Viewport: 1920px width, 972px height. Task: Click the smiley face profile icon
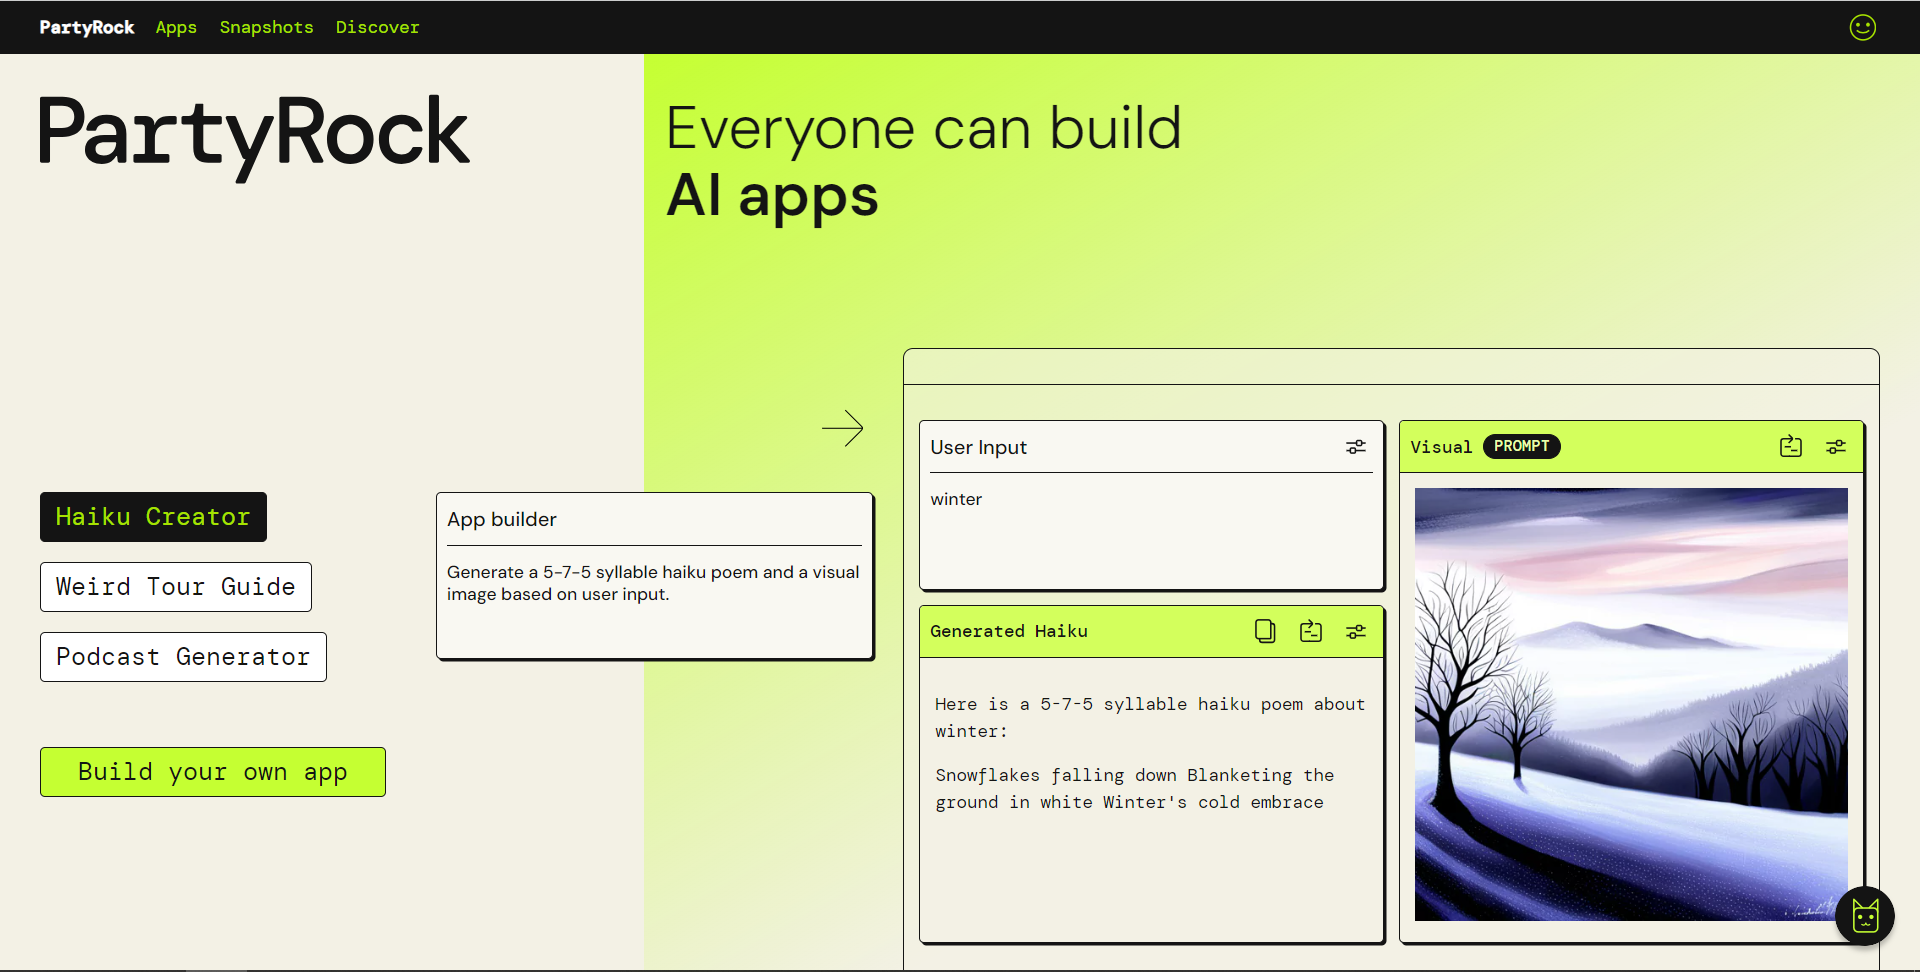pyautogui.click(x=1862, y=27)
